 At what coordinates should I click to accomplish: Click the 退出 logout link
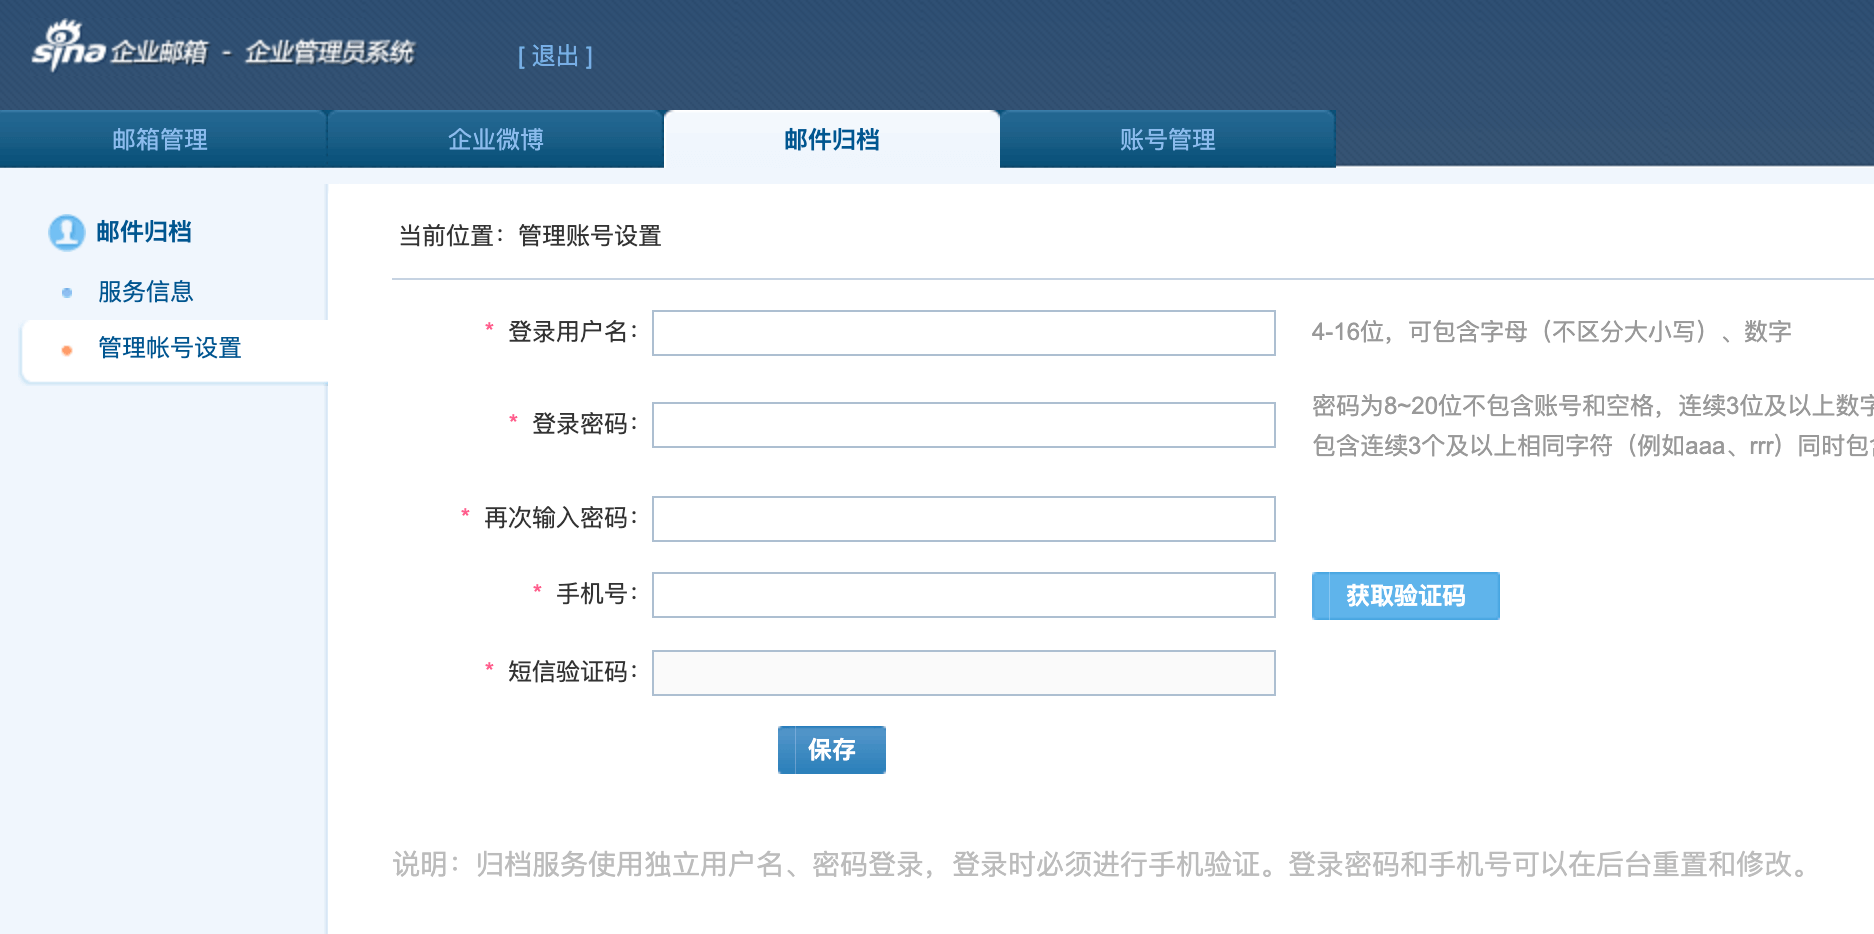[x=555, y=56]
